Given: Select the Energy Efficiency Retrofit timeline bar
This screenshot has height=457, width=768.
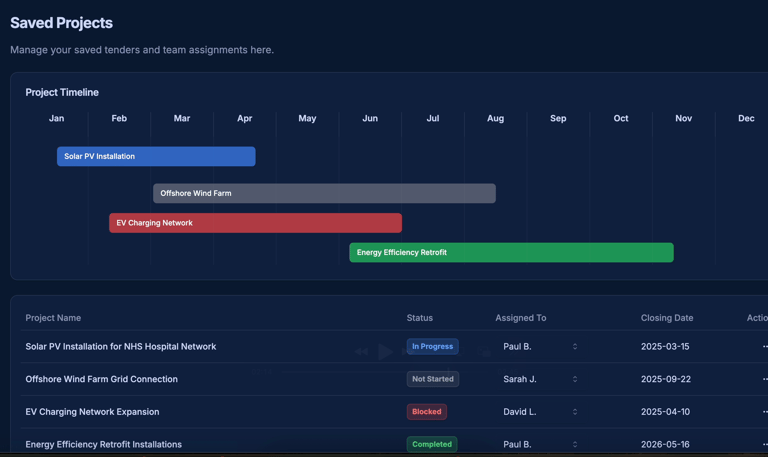Looking at the screenshot, I should [511, 252].
